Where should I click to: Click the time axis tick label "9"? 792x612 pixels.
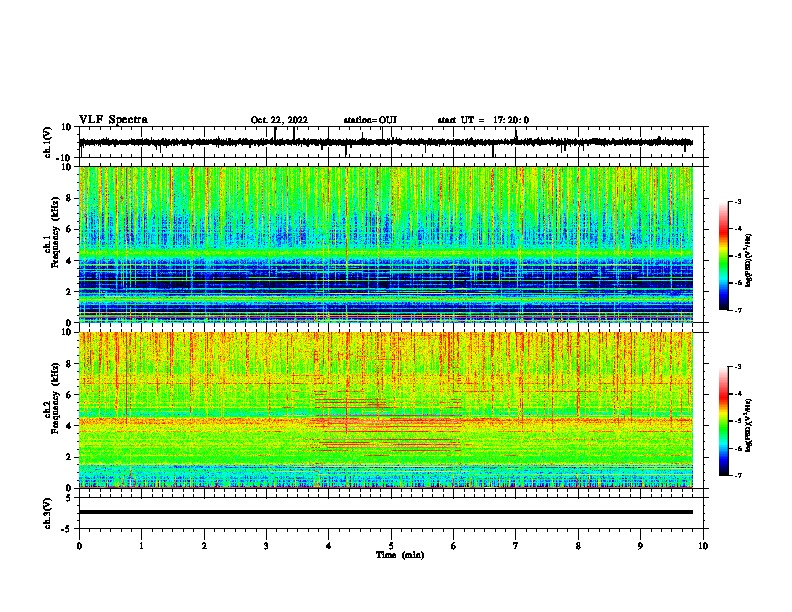pos(640,546)
